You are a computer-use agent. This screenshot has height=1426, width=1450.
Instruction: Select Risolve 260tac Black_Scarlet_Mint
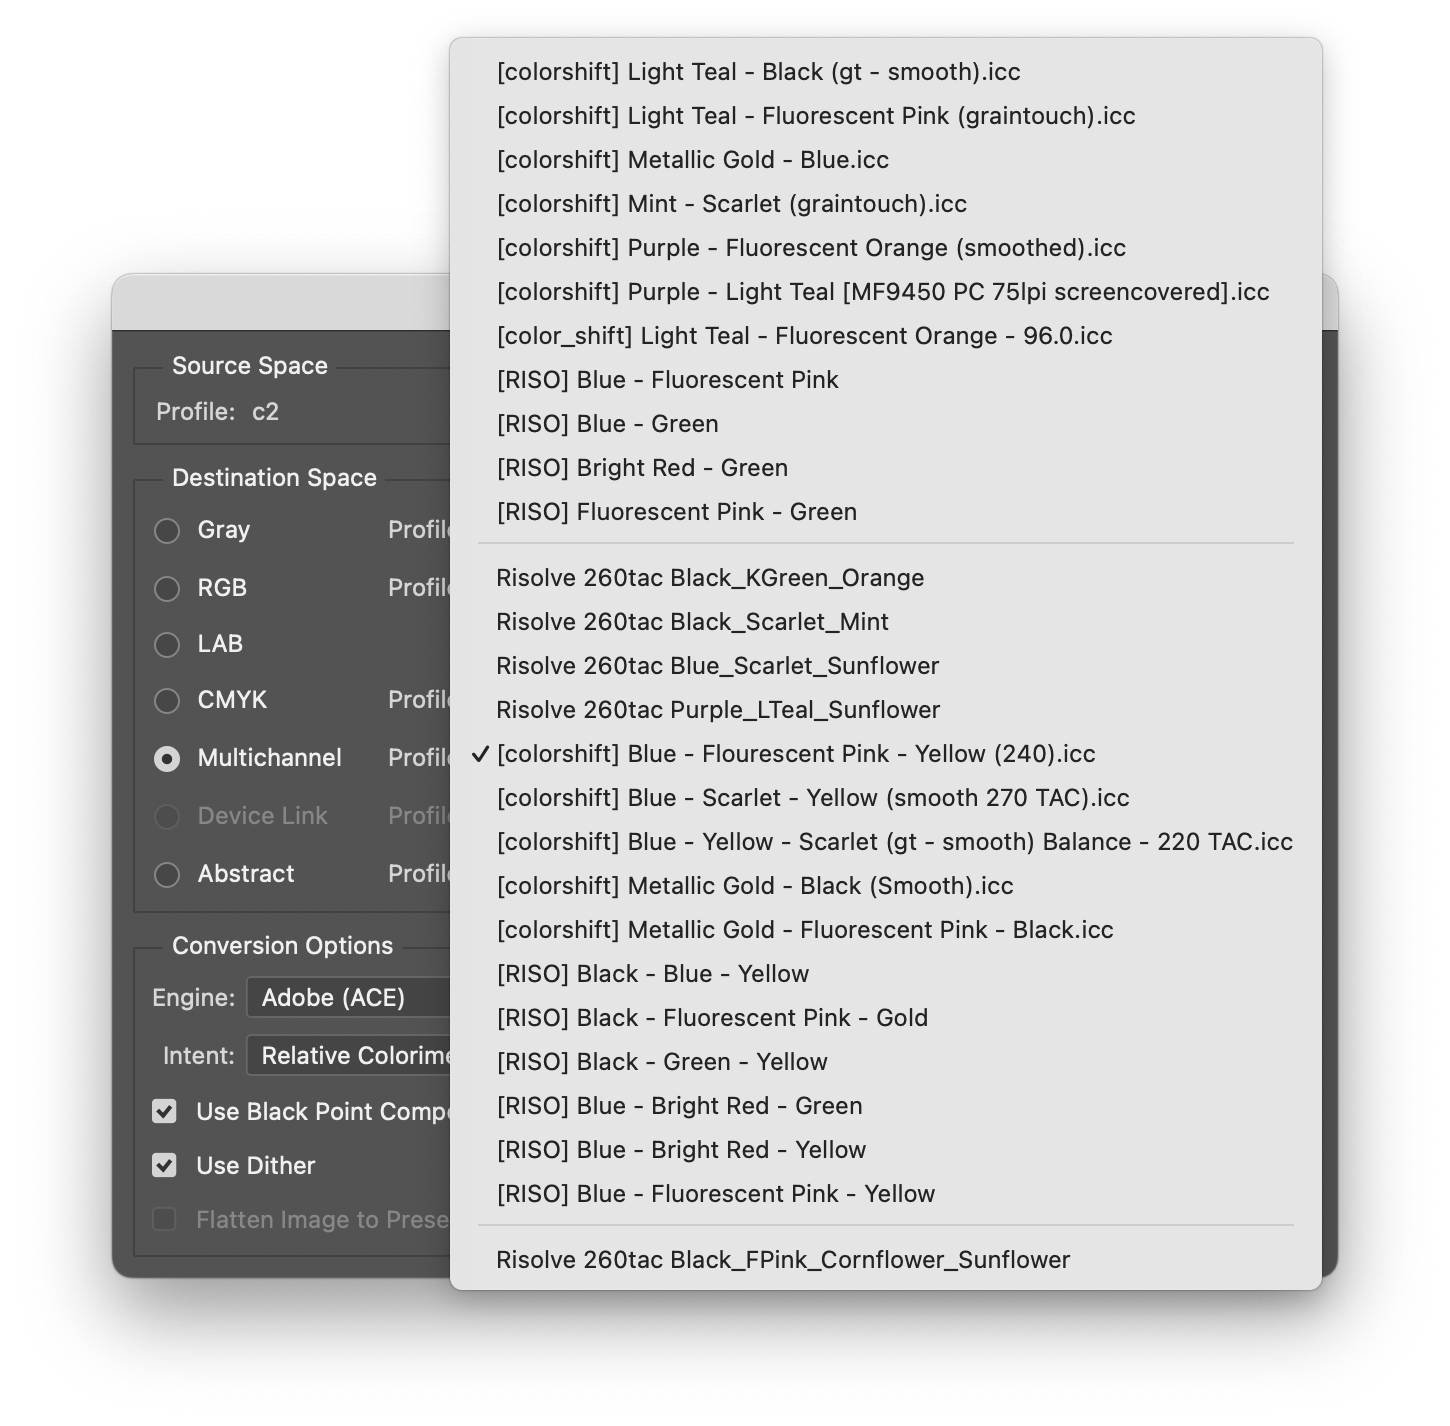pyautogui.click(x=886, y=622)
